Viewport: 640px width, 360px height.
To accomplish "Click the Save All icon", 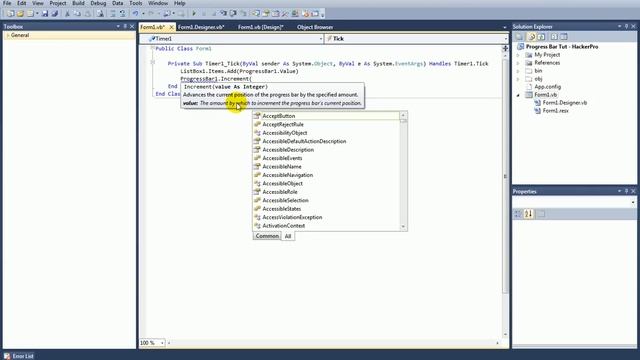I will coord(55,13).
